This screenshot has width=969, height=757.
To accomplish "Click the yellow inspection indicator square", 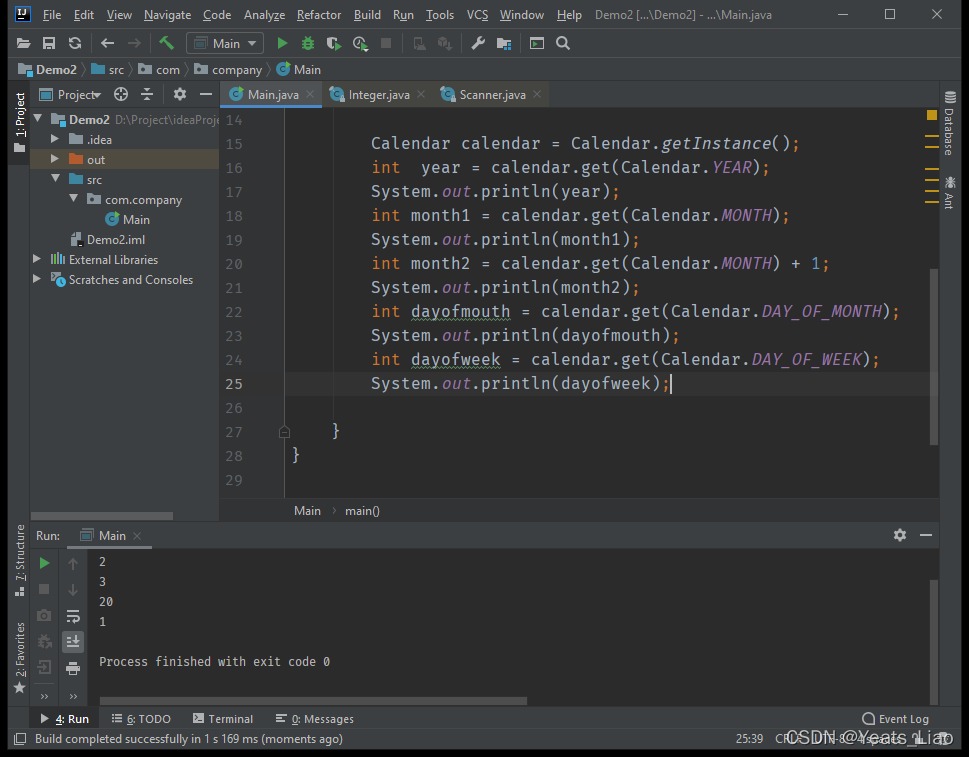I will pyautogui.click(x=932, y=115).
